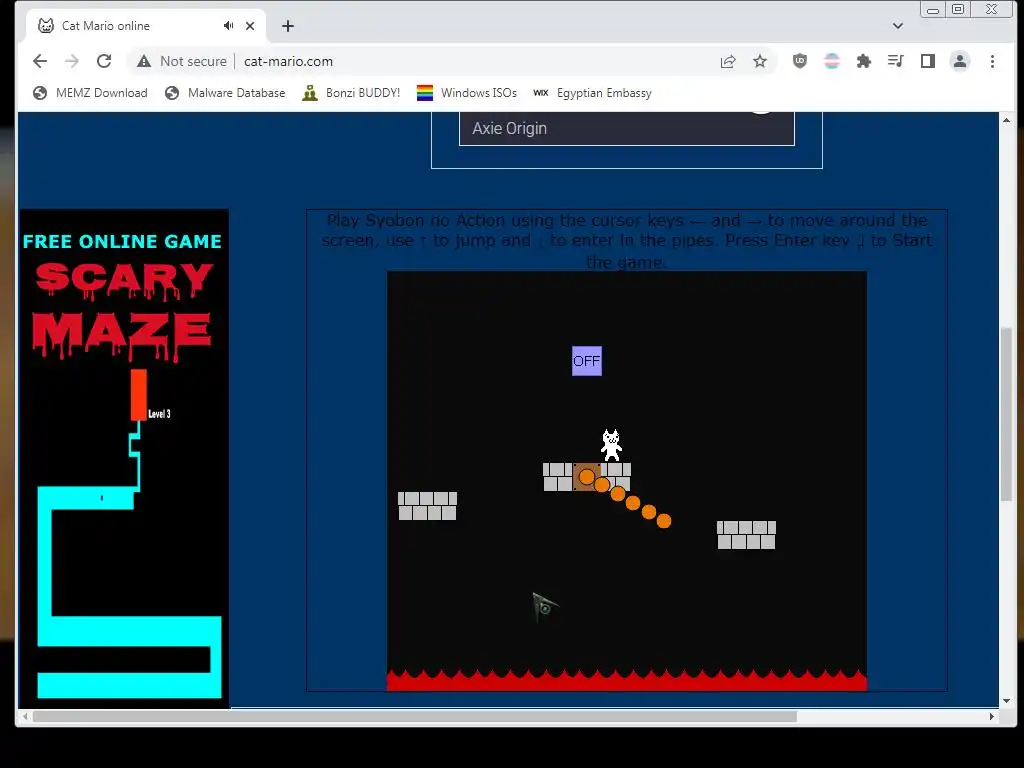
Task: Reload the cat-mario.com page
Action: (x=104, y=61)
